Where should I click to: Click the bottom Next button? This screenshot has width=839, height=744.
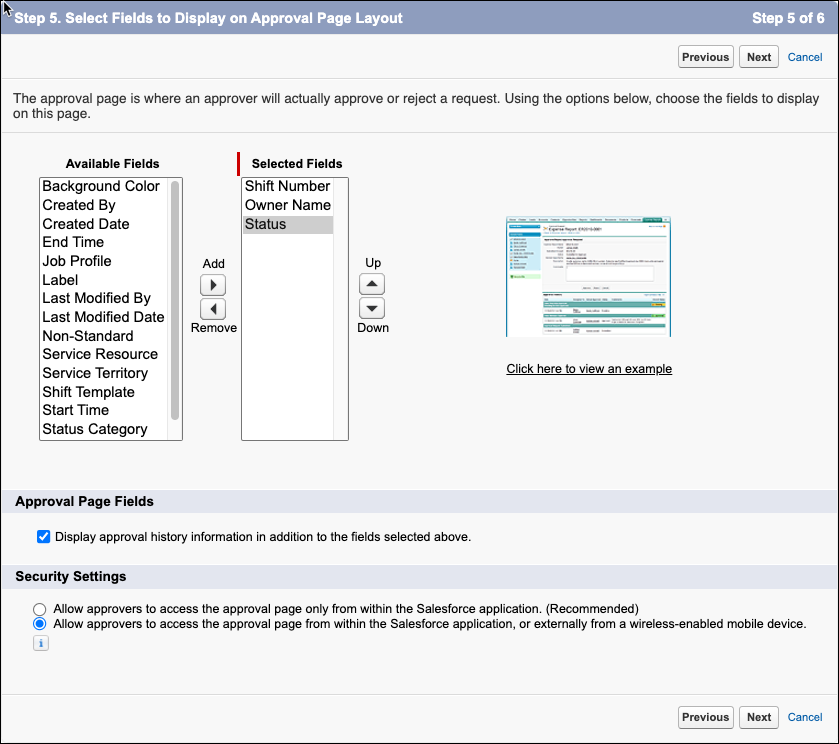[x=759, y=717]
